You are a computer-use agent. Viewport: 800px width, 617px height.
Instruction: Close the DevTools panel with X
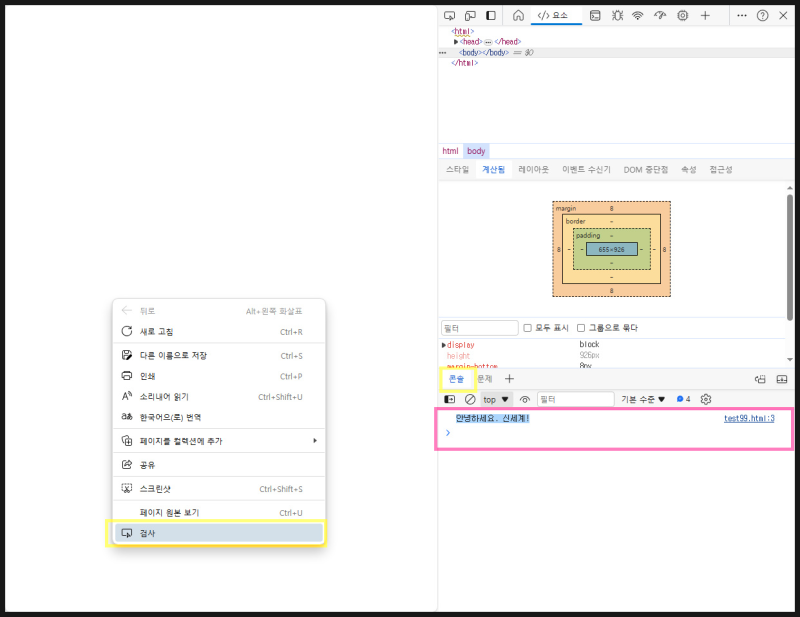[783, 15]
